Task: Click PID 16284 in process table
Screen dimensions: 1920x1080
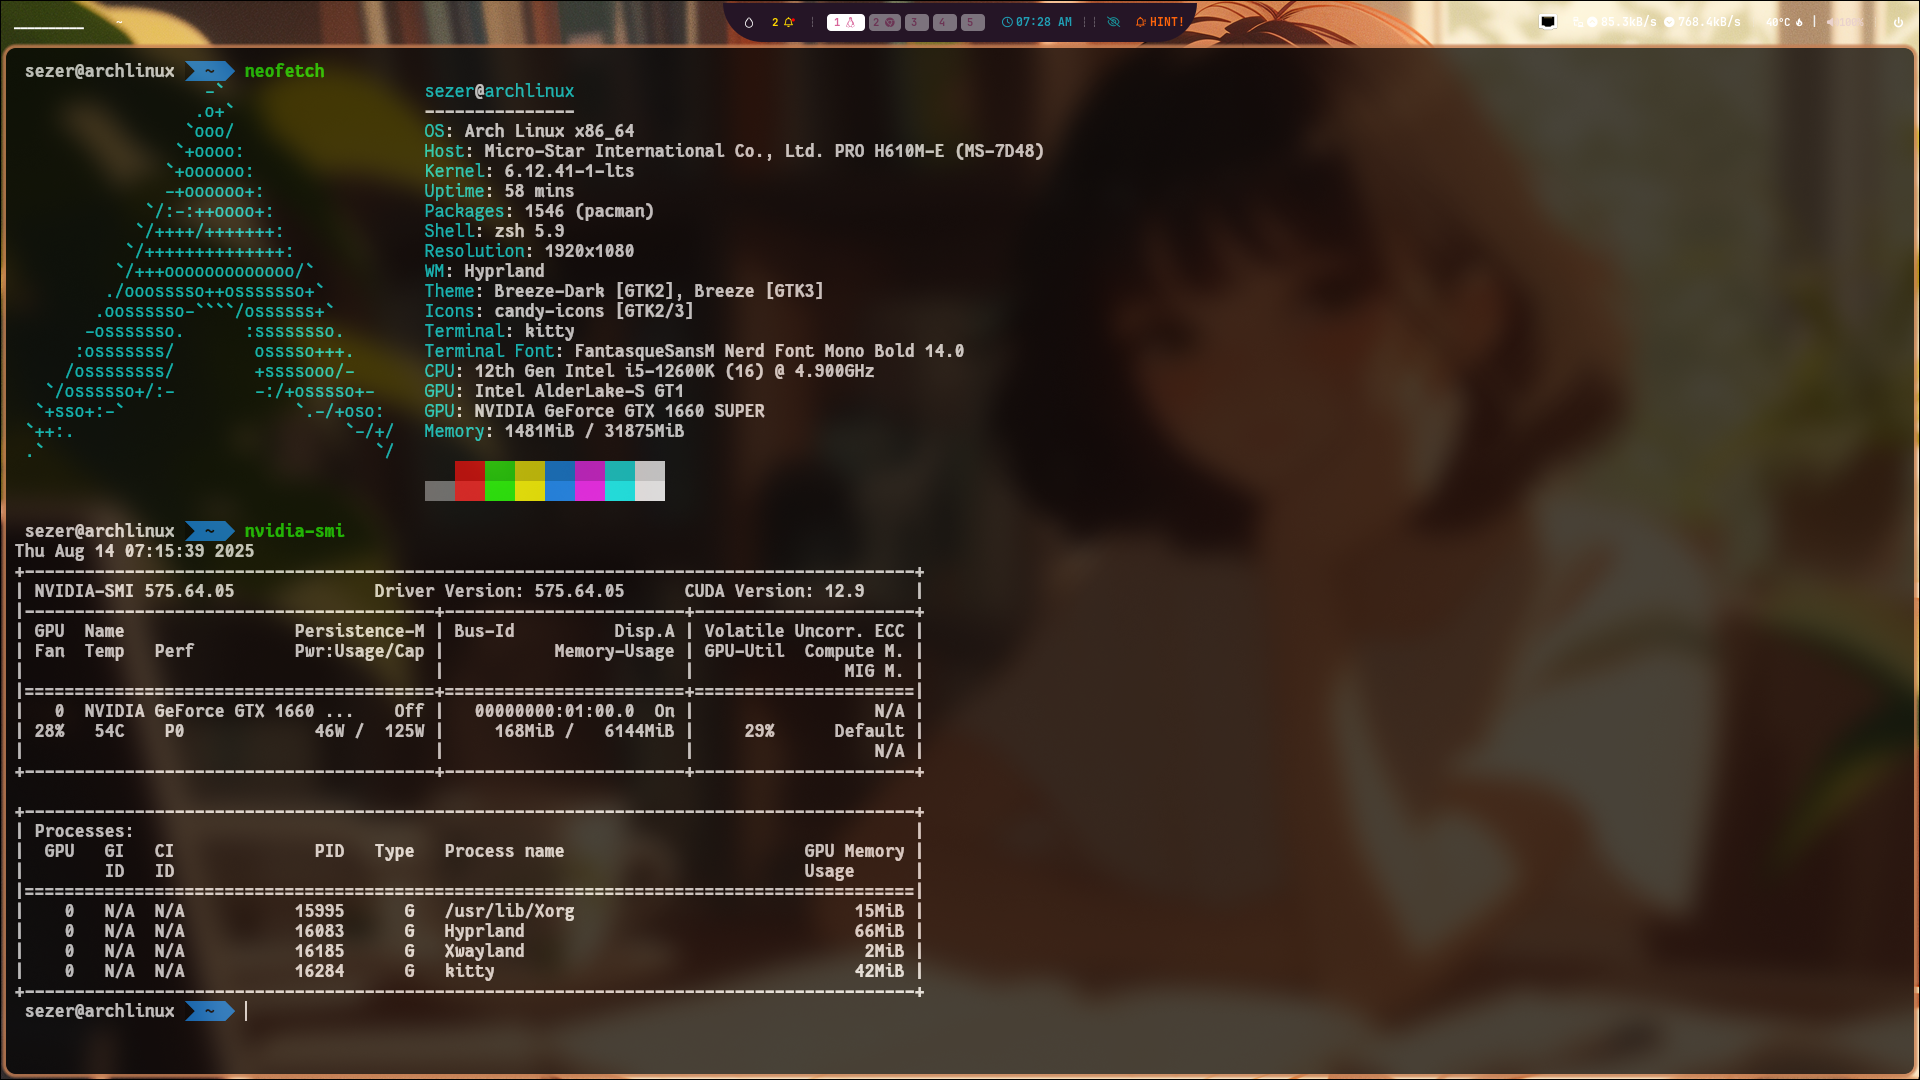Action: 319,971
